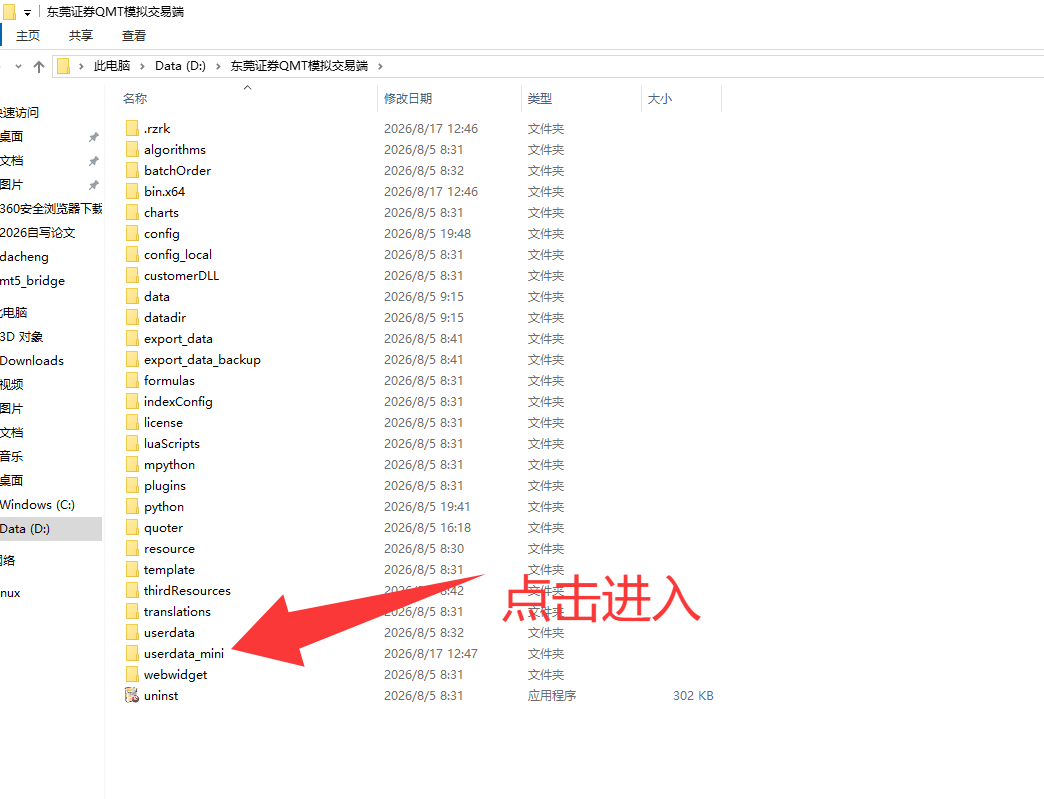Select the python folder icon

132,506
